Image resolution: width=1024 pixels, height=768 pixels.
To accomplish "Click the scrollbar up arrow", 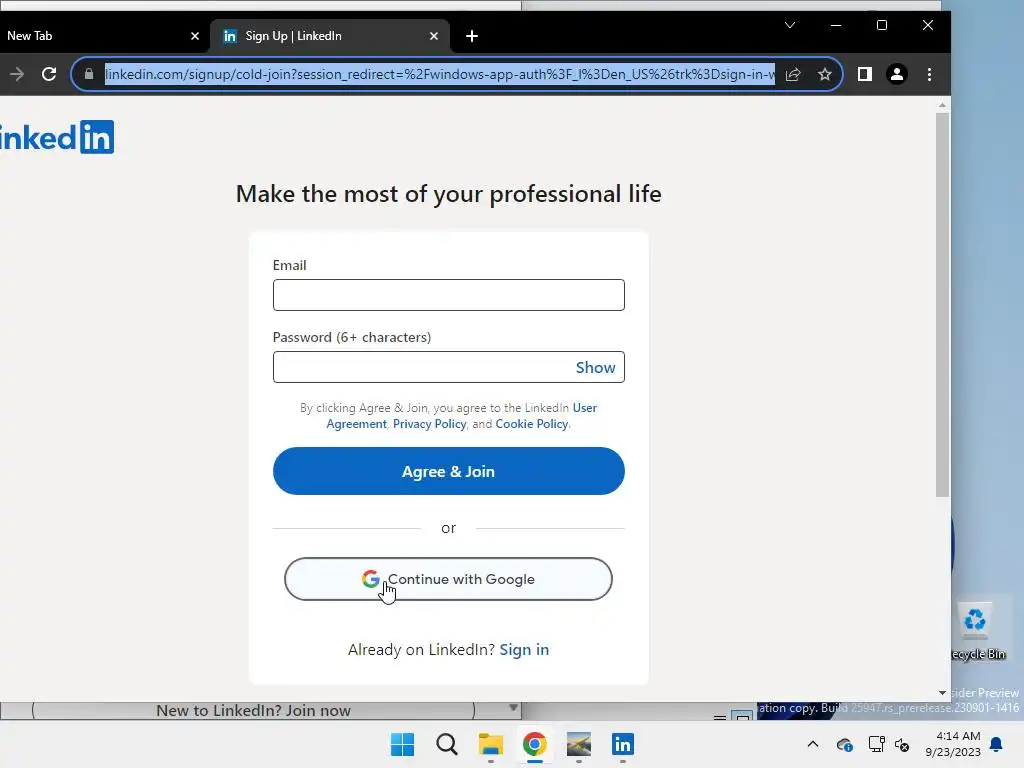I will pos(942,104).
